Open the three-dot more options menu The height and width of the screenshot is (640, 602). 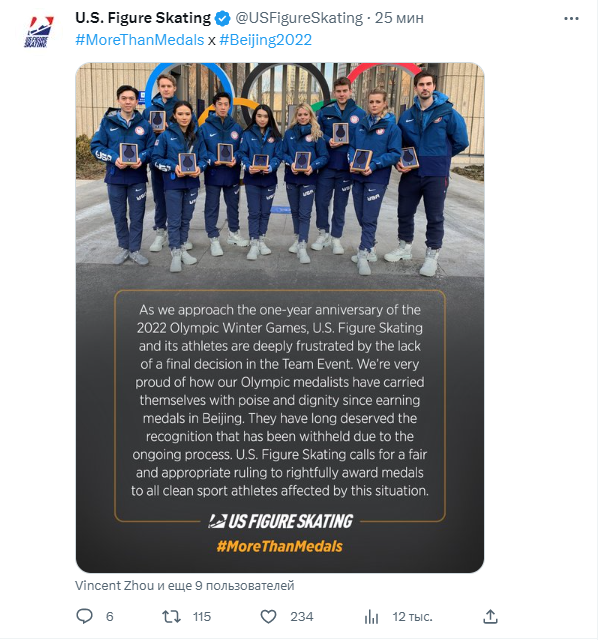tap(571, 18)
